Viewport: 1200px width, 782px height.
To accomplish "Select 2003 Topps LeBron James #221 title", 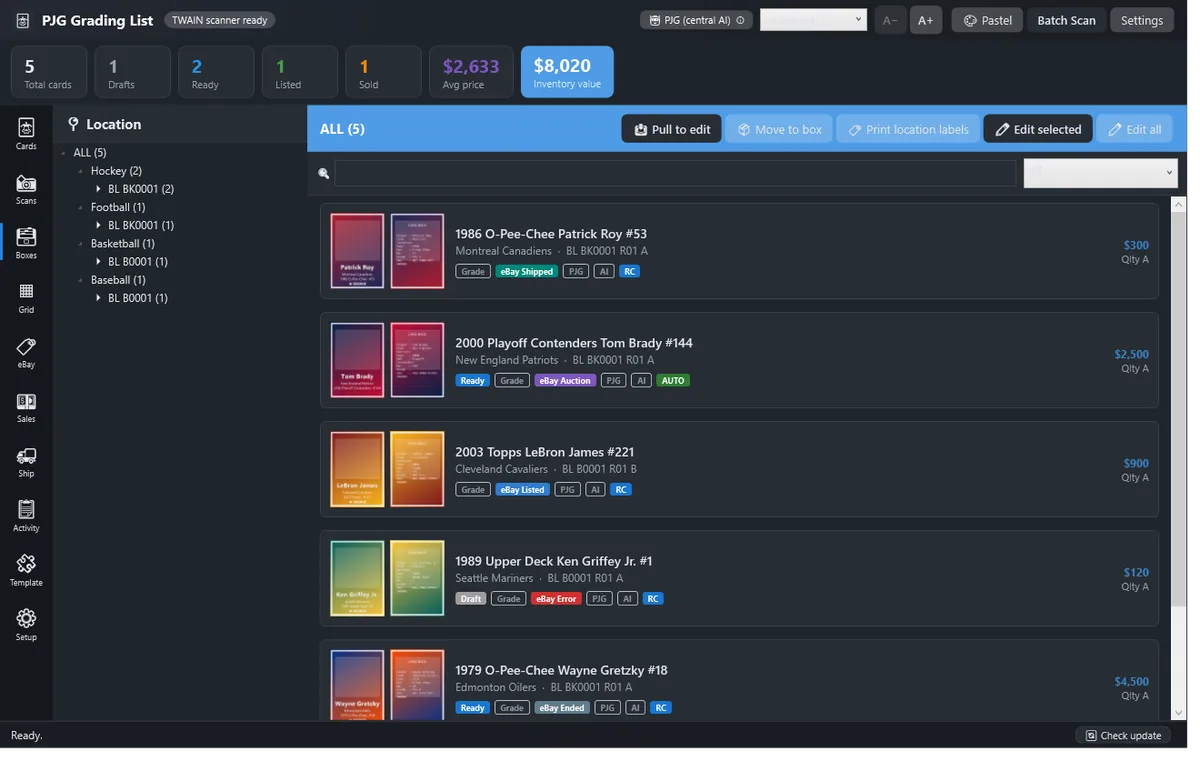I will click(x=544, y=451).
